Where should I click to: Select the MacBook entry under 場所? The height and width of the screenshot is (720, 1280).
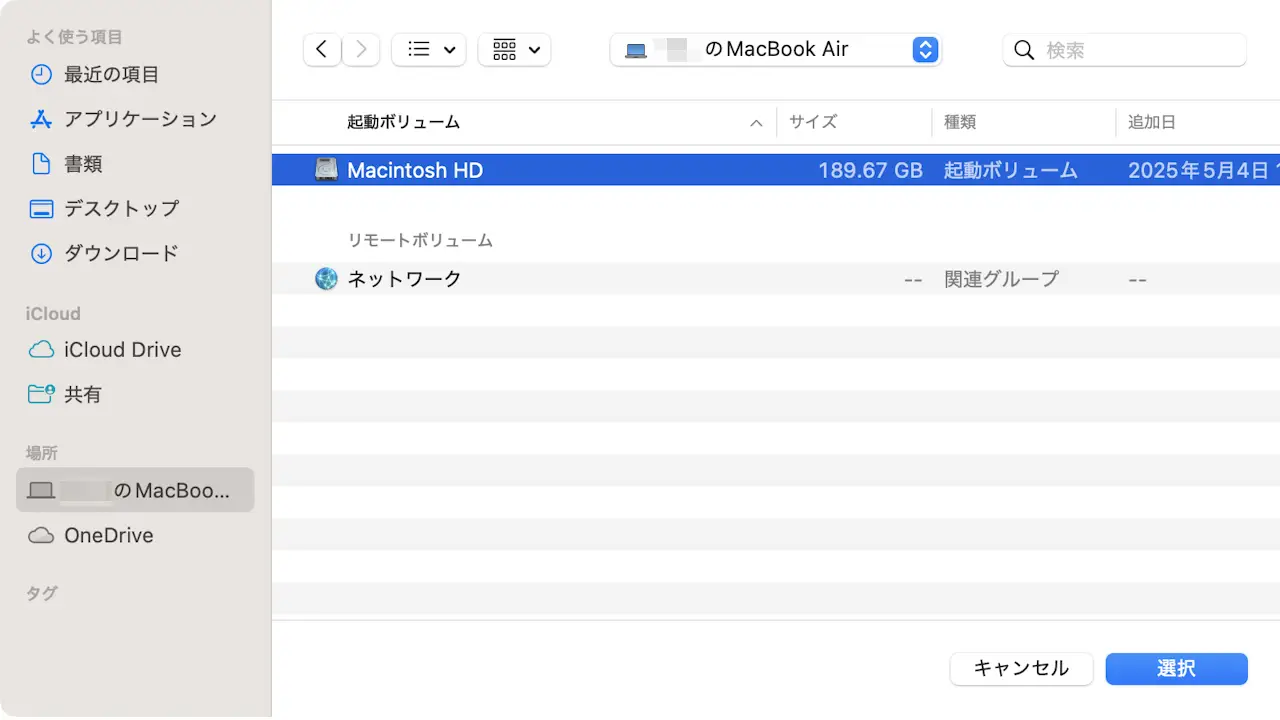click(135, 490)
